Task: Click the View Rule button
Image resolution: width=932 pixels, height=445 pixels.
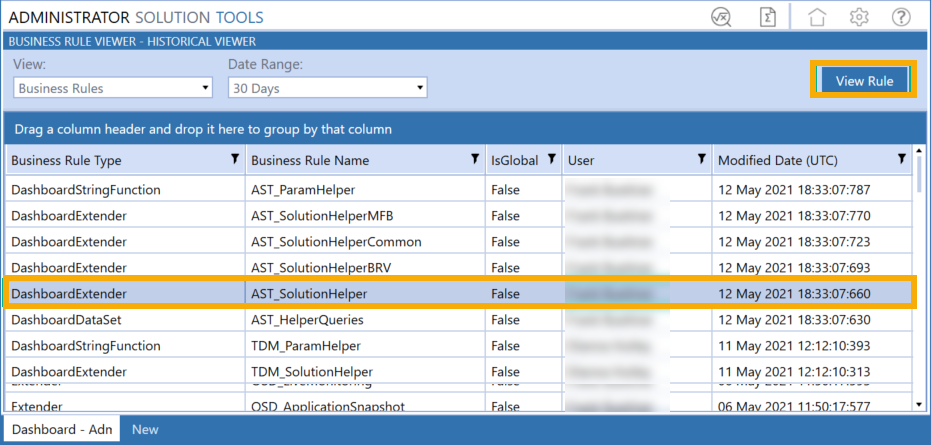Action: [x=864, y=81]
